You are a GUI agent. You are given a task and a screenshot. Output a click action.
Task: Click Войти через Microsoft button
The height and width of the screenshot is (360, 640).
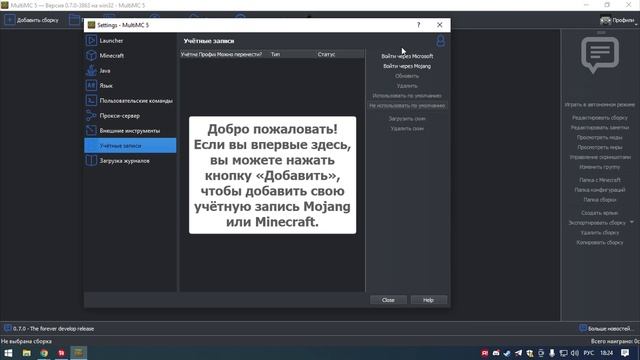click(x=407, y=56)
